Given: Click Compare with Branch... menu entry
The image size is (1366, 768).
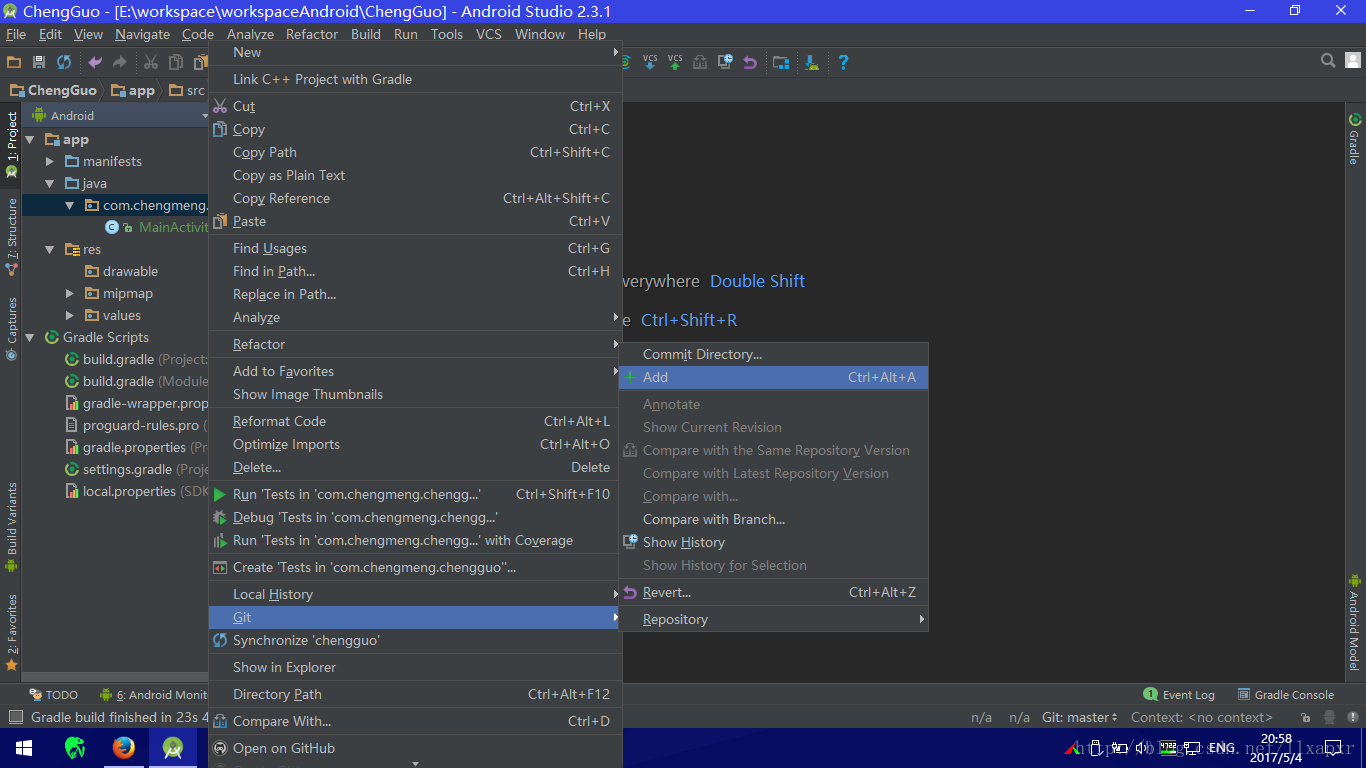Looking at the screenshot, I should coord(774,519).
